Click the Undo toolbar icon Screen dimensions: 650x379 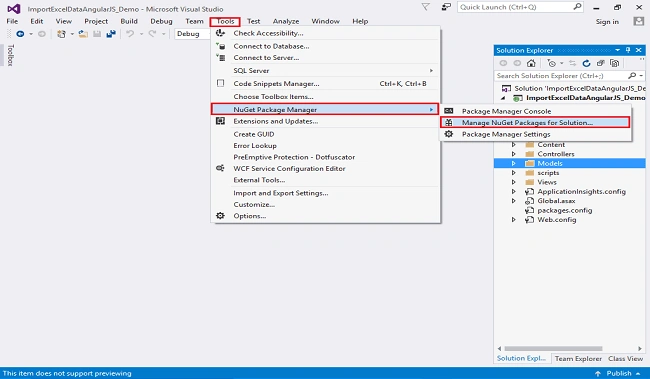click(x=130, y=34)
